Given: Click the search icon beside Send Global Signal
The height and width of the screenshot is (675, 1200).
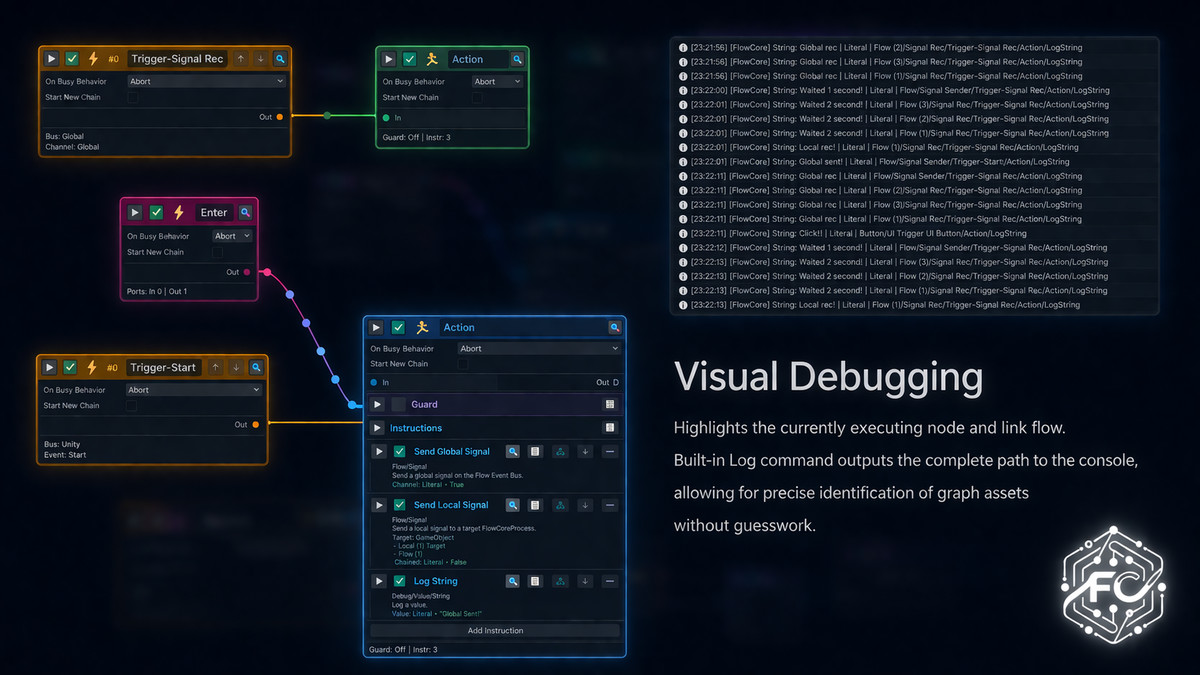Looking at the screenshot, I should click(x=513, y=452).
